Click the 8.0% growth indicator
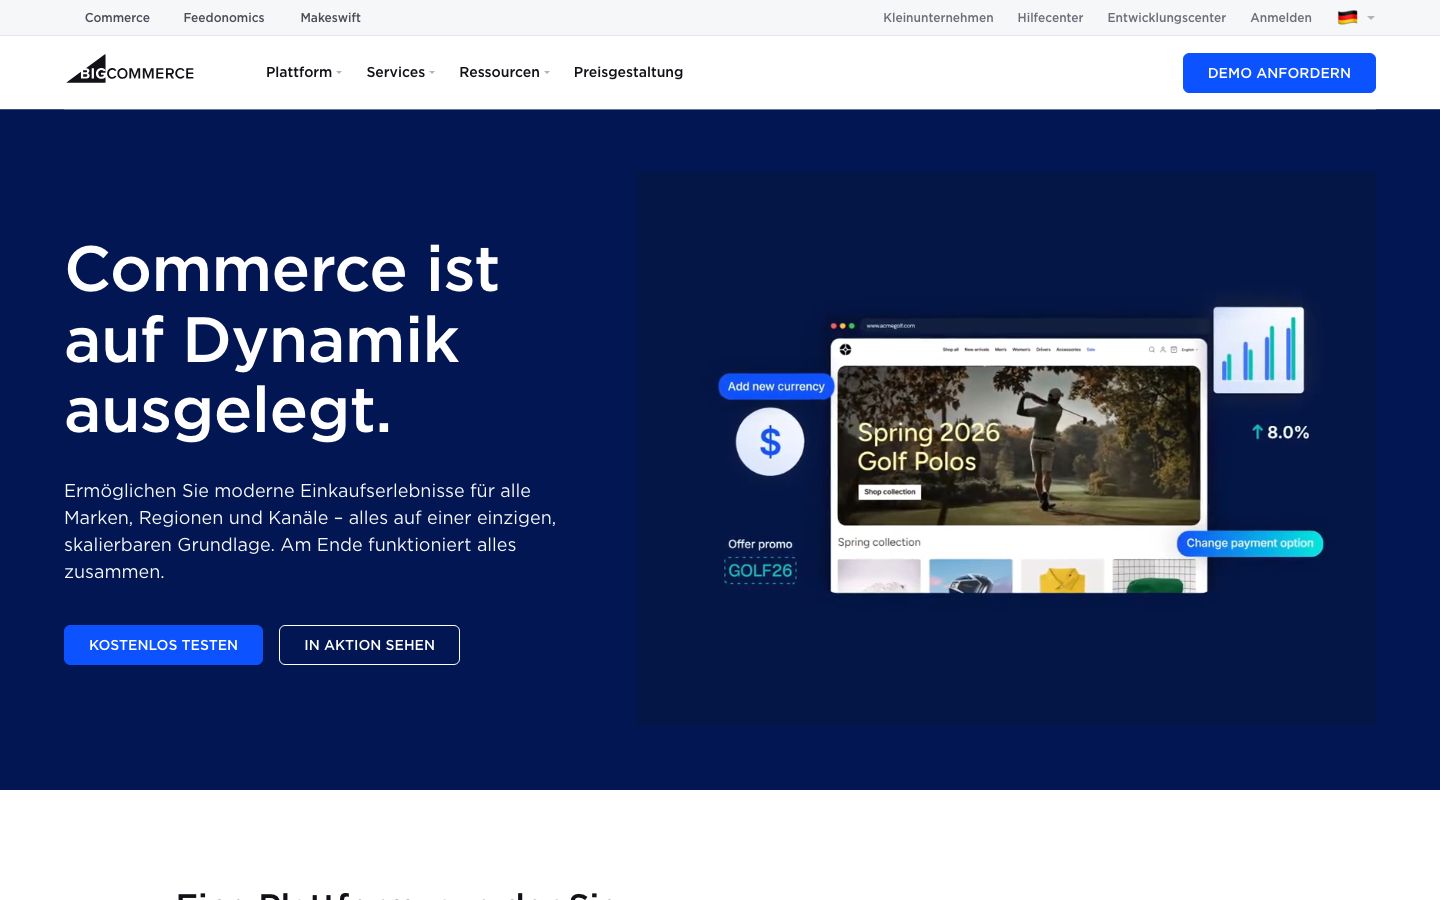 [1280, 432]
